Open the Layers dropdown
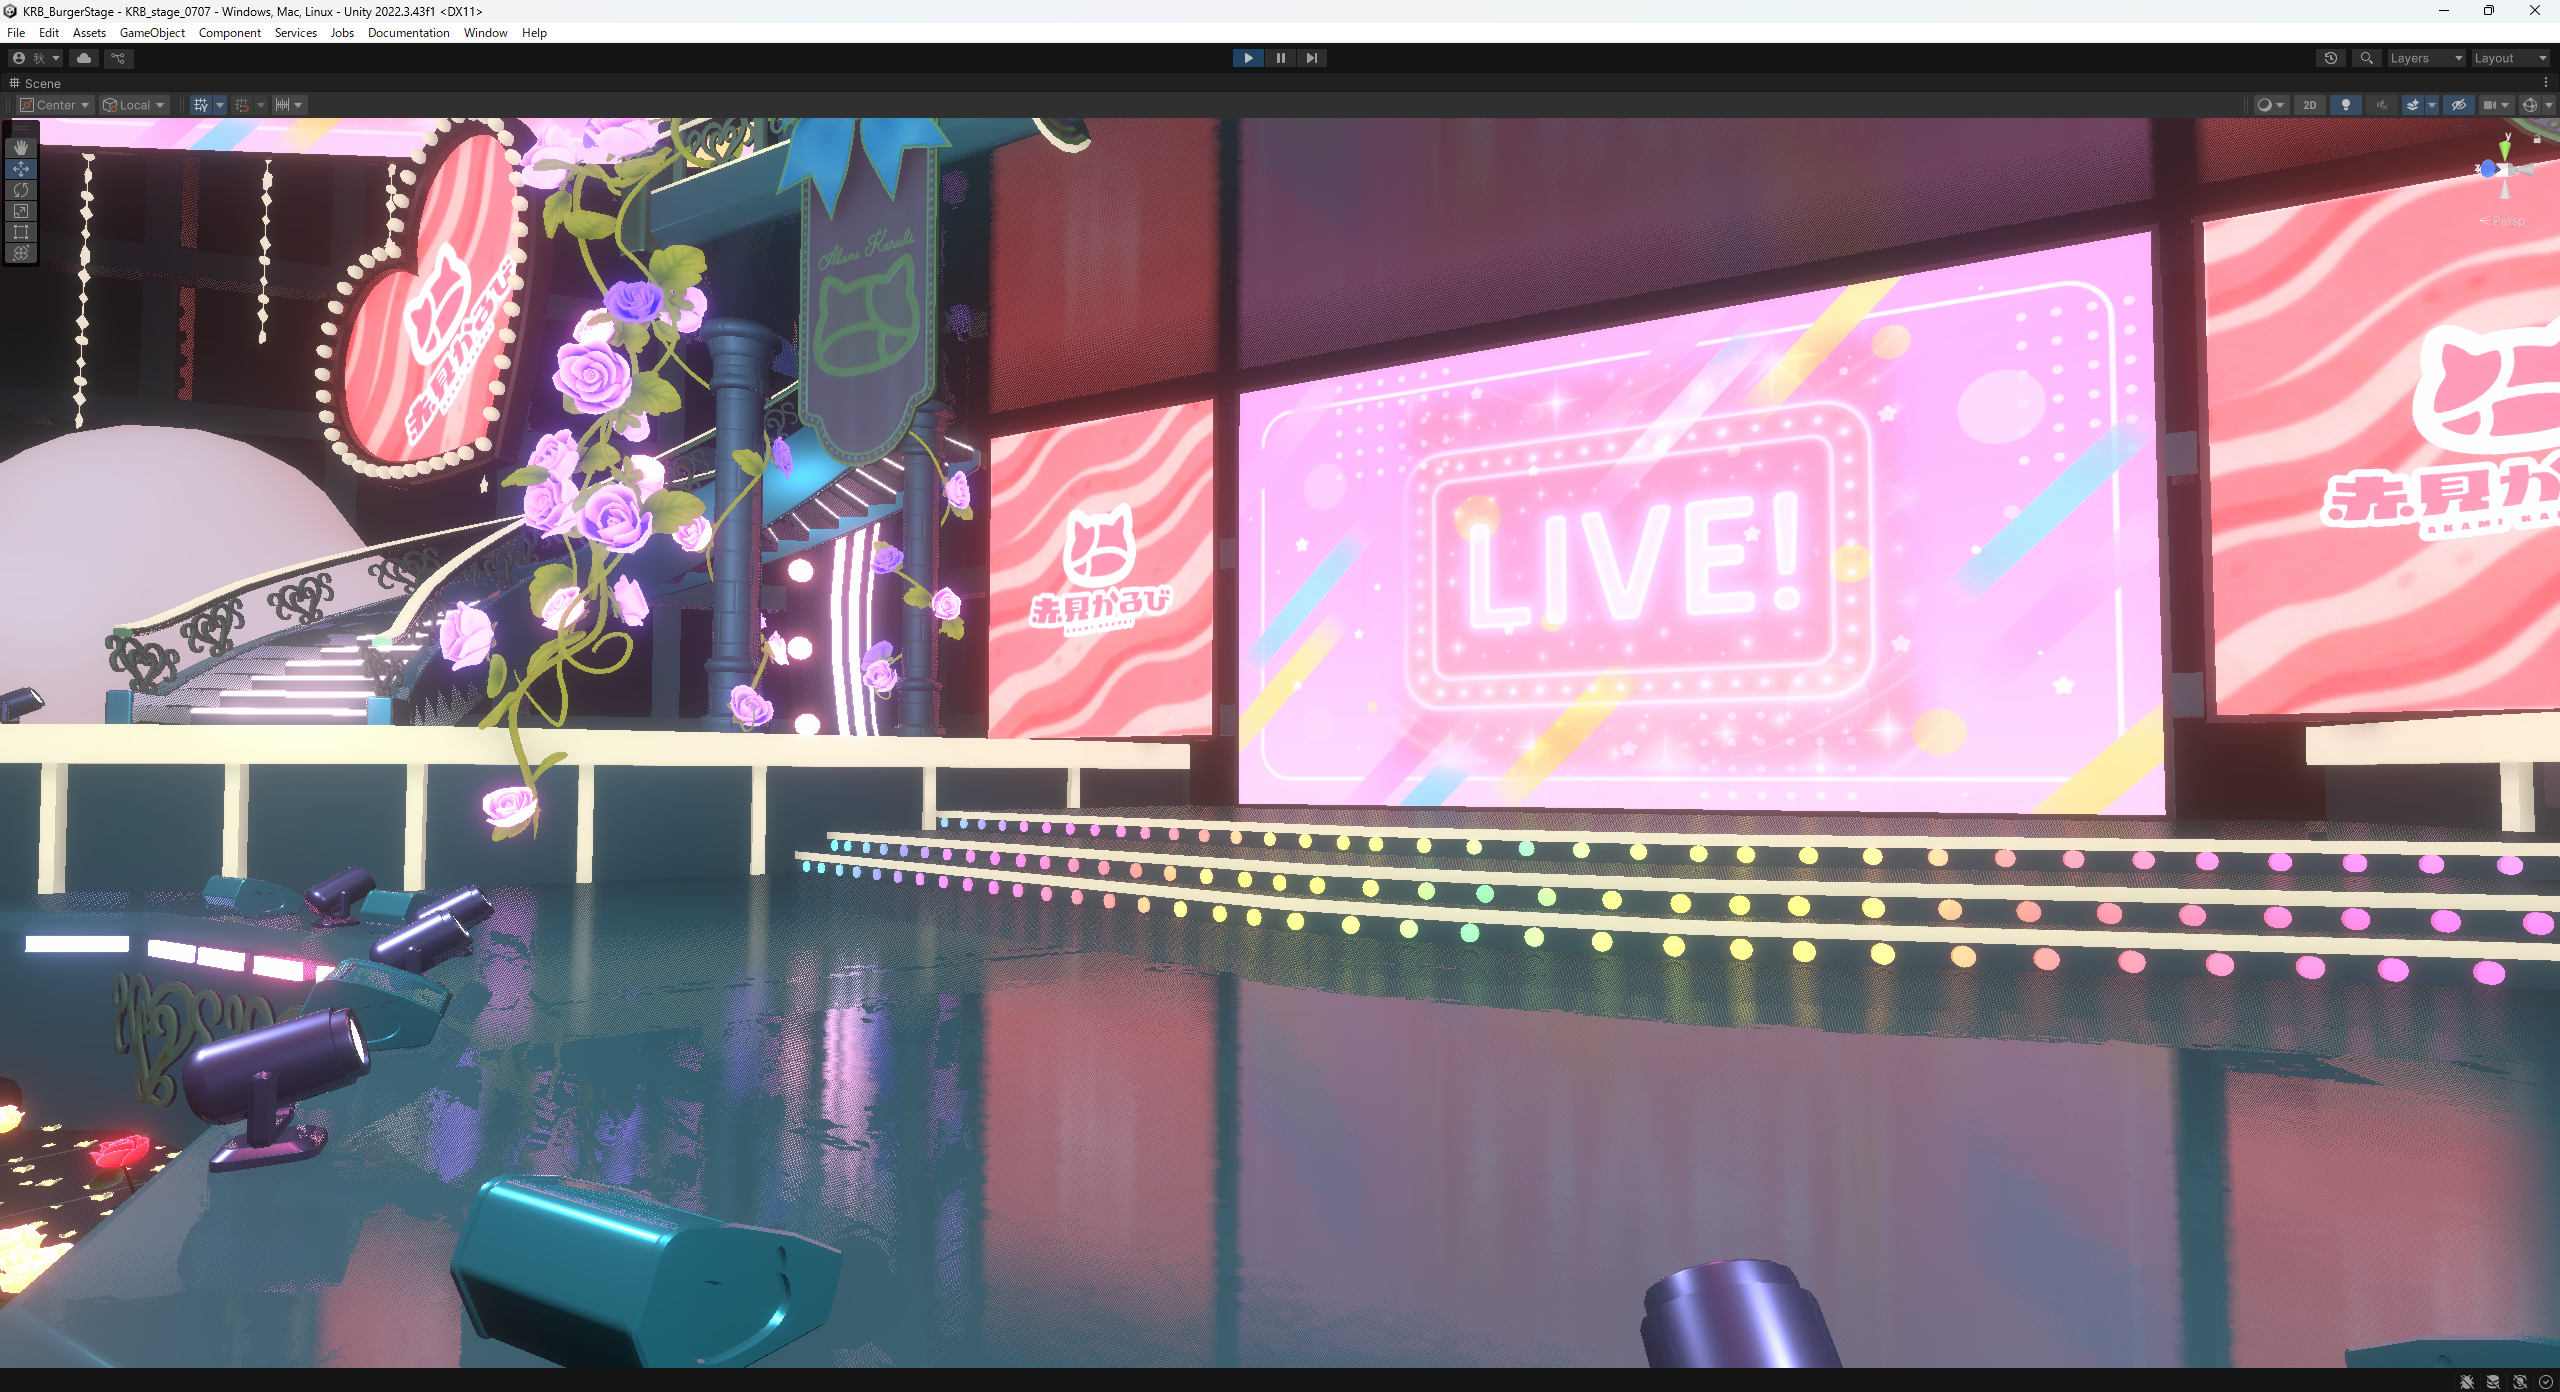2560x1392 pixels. pyautogui.click(x=2425, y=58)
